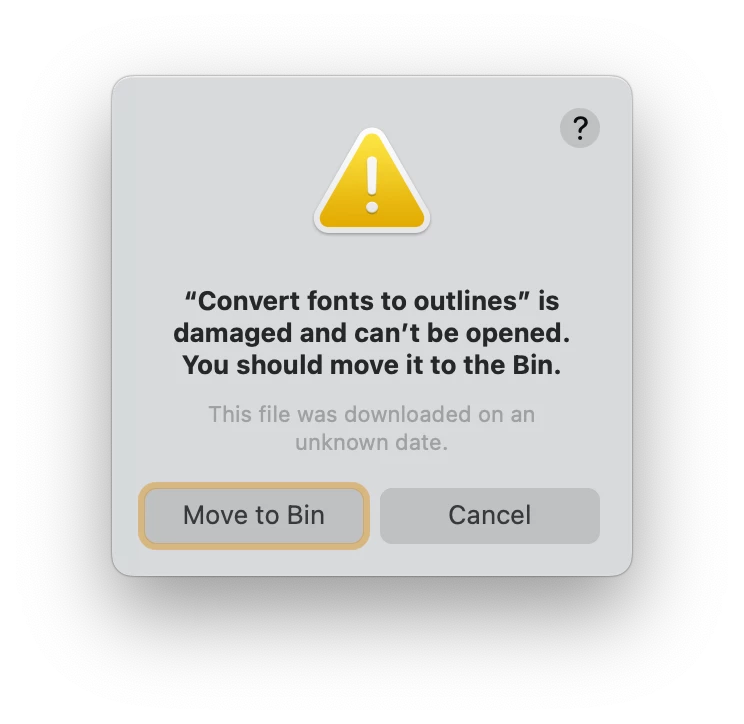Click Cancel to keep the file
The width and height of the screenshot is (744, 724).
490,516
